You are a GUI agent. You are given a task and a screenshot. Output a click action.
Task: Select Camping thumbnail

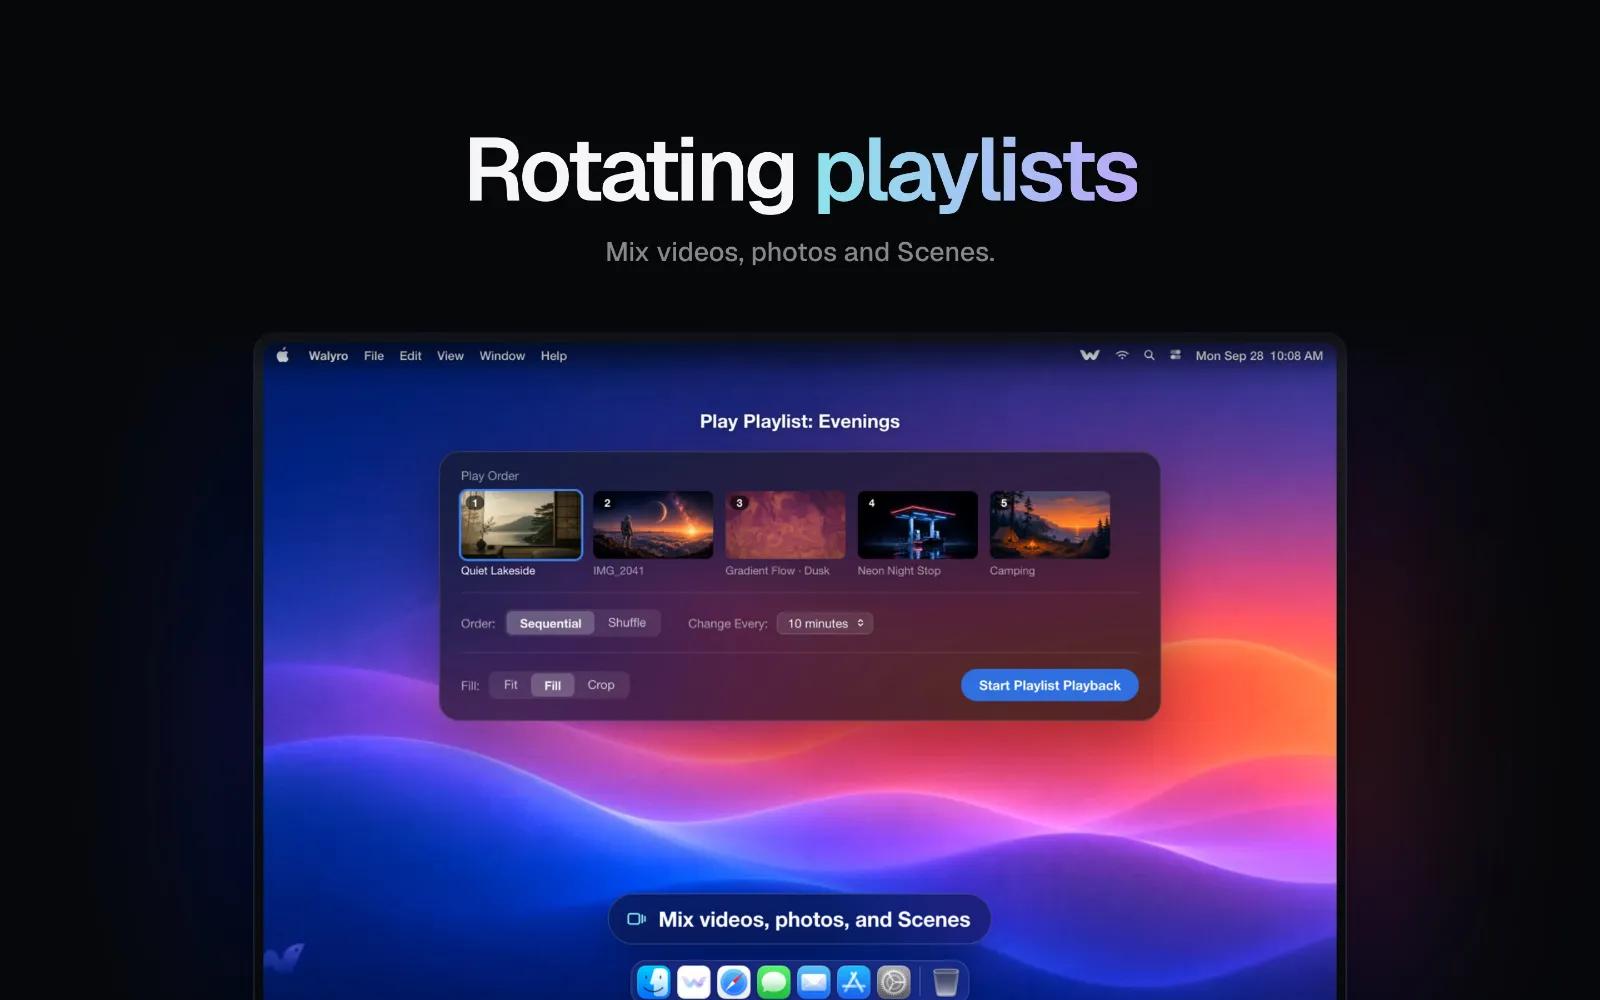tap(1050, 525)
